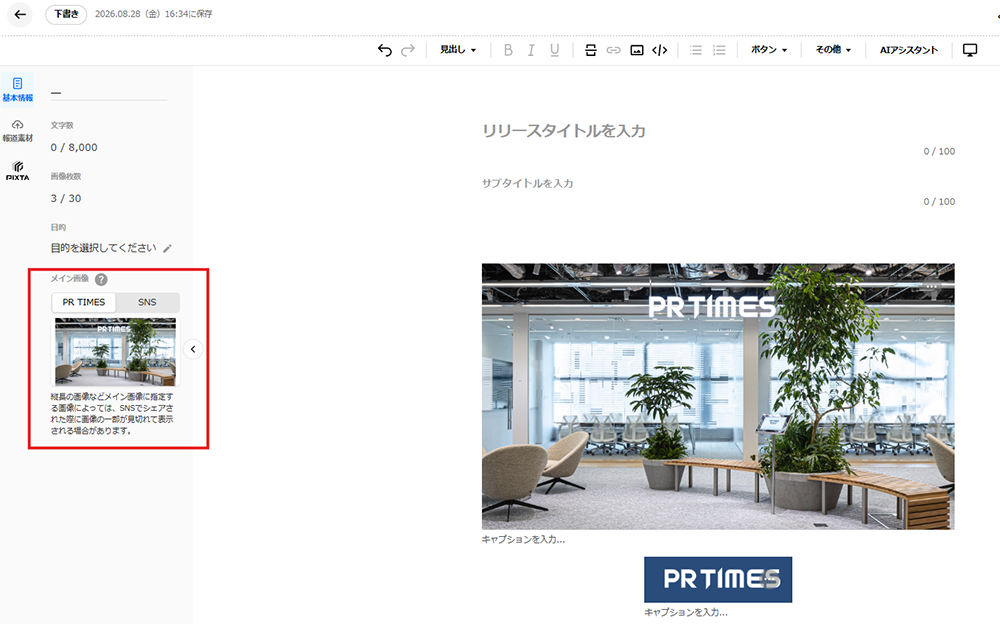This screenshot has height=624, width=1000.
Task: Open the AIアシスタント
Action: [909, 50]
